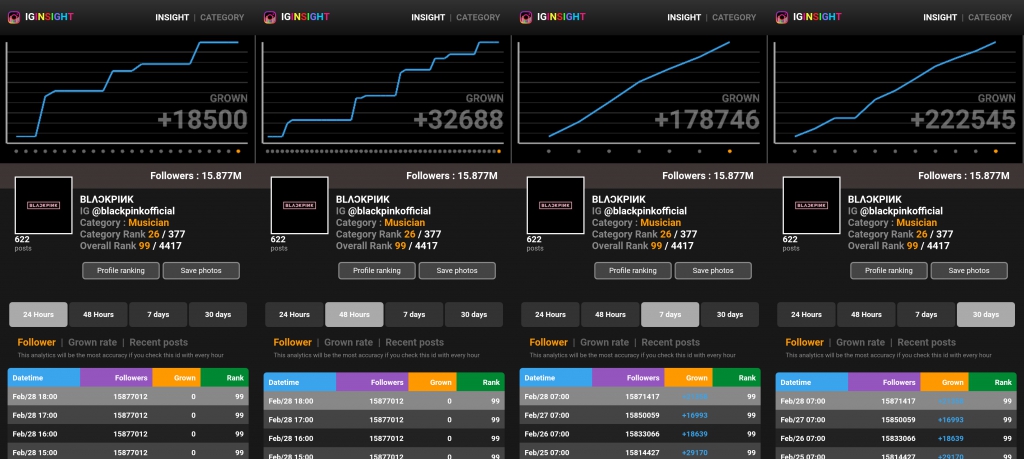This screenshot has width=1024, height=459.
Task: Select the 48 Hours tab in the +178746 panel
Action: [x=610, y=315]
